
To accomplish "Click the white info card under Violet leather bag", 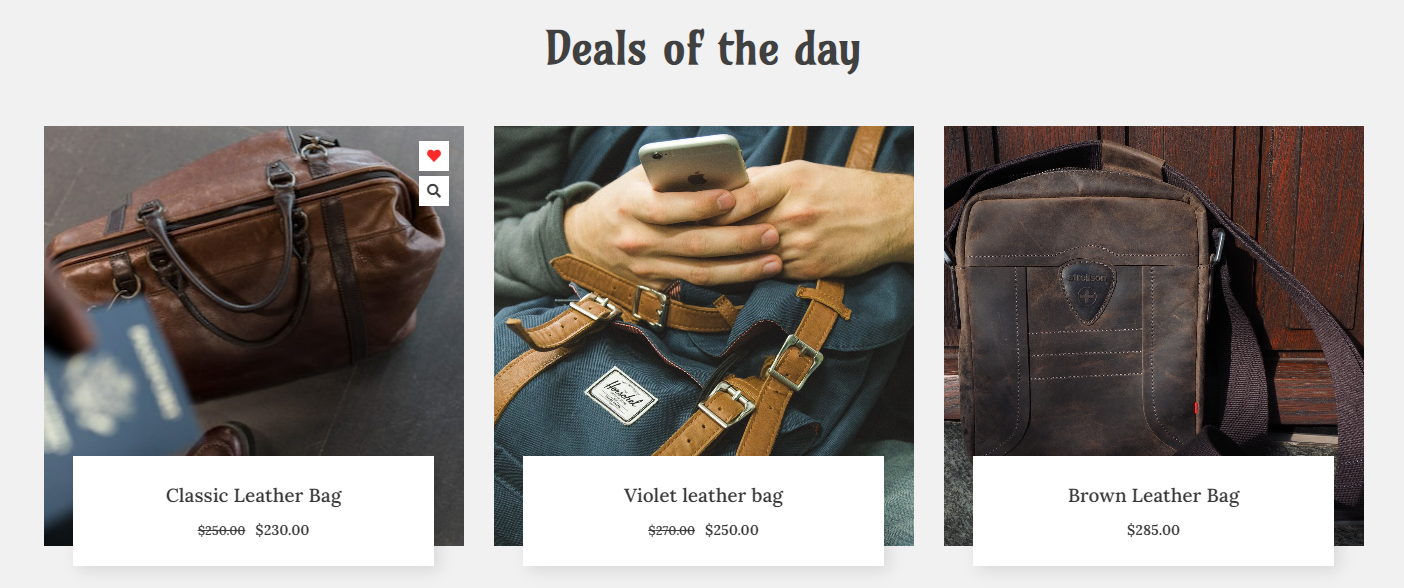I will pyautogui.click(x=704, y=511).
